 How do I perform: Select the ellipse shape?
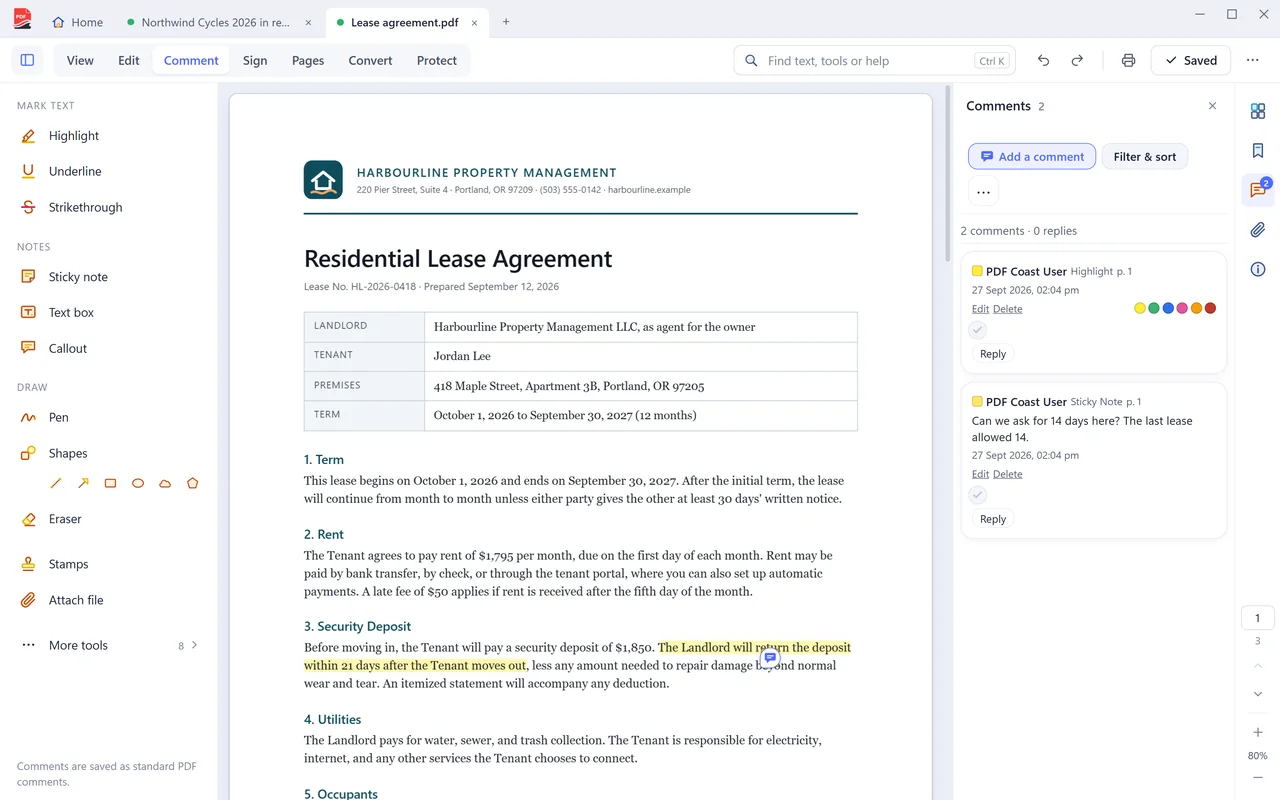138,483
